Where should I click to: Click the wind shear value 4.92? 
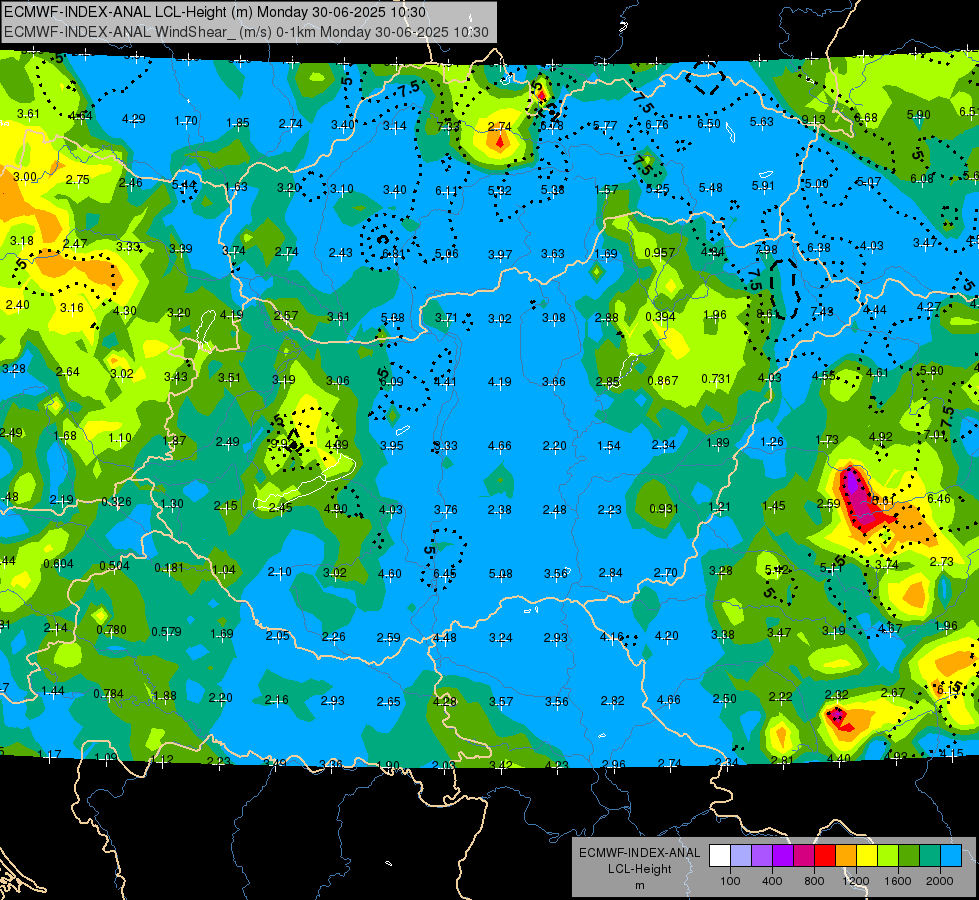pyautogui.click(x=880, y=437)
